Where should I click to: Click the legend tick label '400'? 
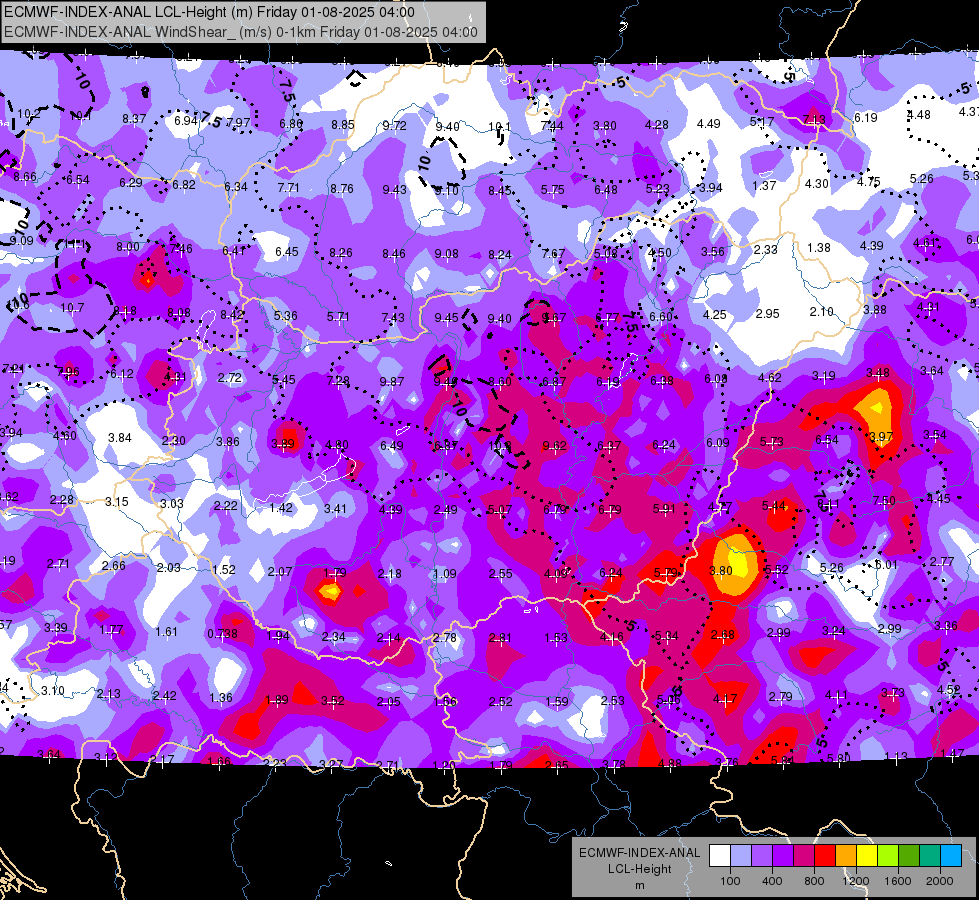(x=772, y=881)
